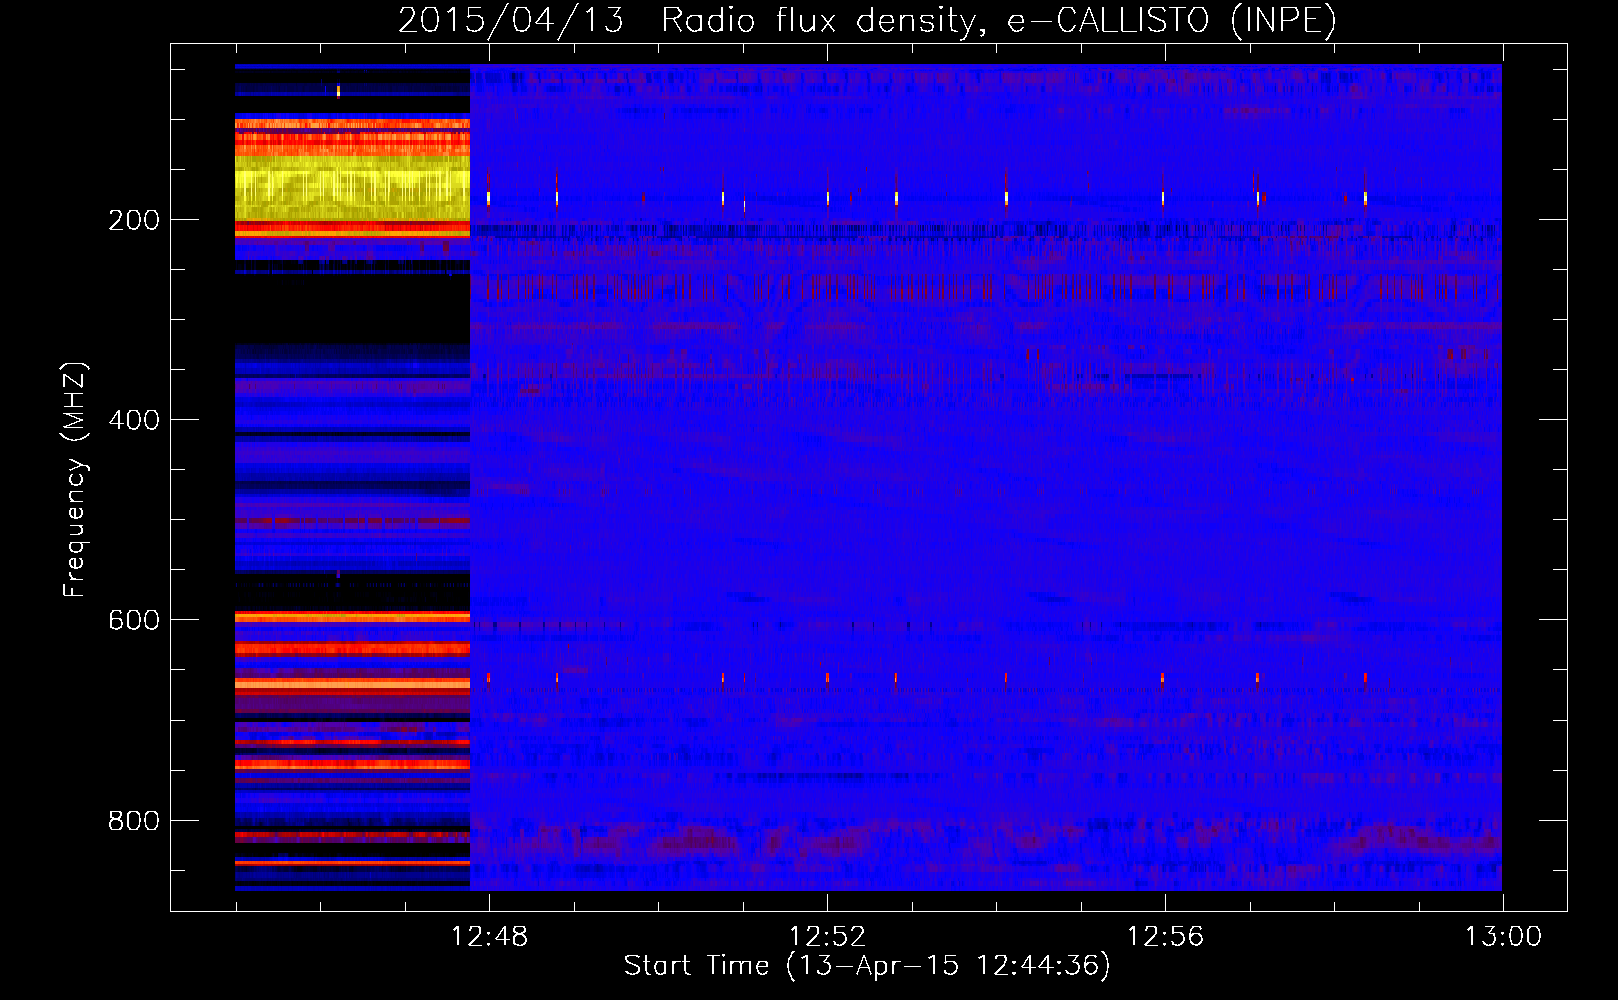The image size is (1618, 1000).
Task: Click the 600 frequency tick label
Action: (134, 620)
